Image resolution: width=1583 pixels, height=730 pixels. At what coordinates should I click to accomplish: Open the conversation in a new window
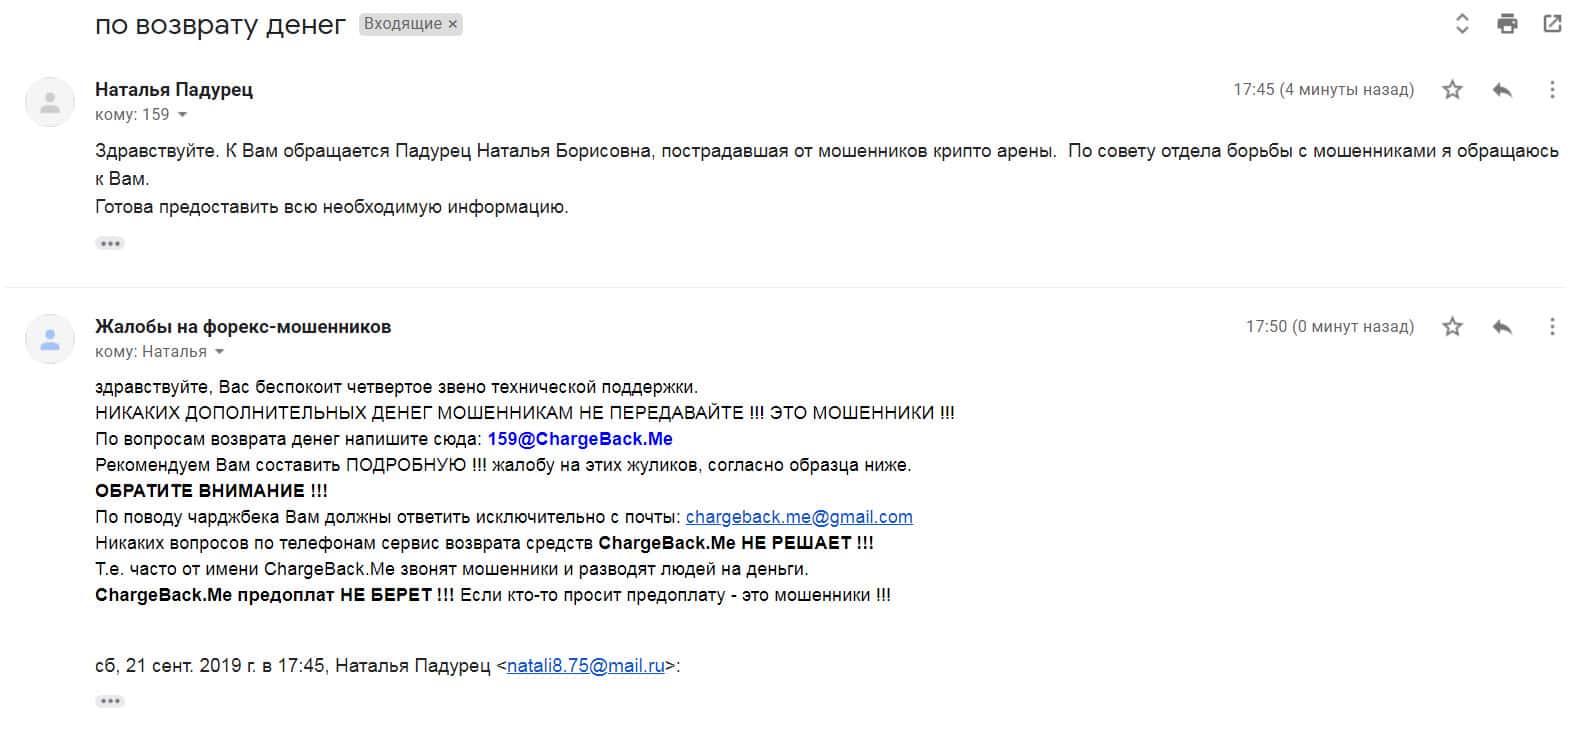[x=1552, y=24]
